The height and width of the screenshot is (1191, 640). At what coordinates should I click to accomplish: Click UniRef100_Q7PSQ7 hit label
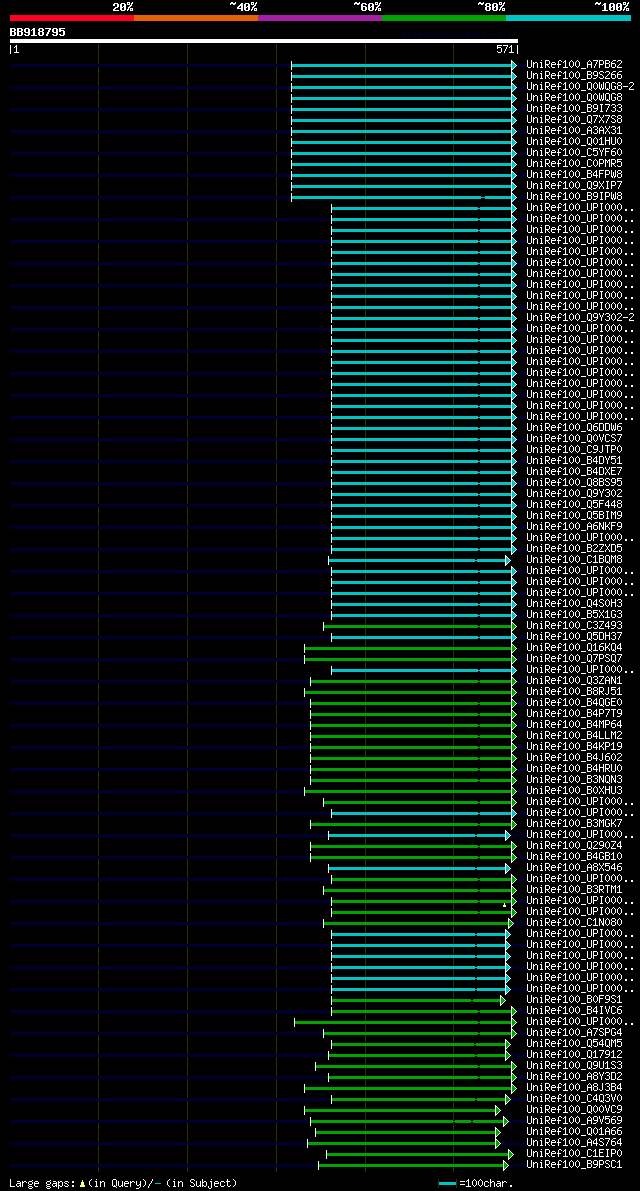pos(574,659)
